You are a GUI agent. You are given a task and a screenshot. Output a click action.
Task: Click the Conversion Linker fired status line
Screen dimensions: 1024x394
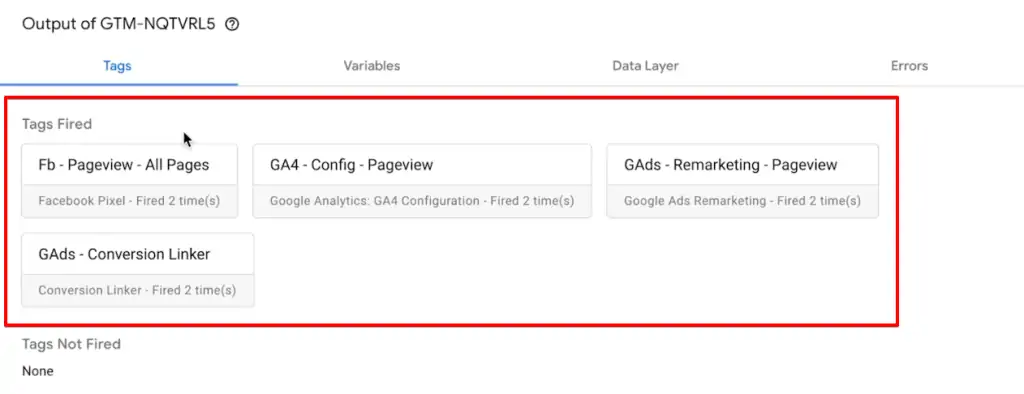(137, 290)
